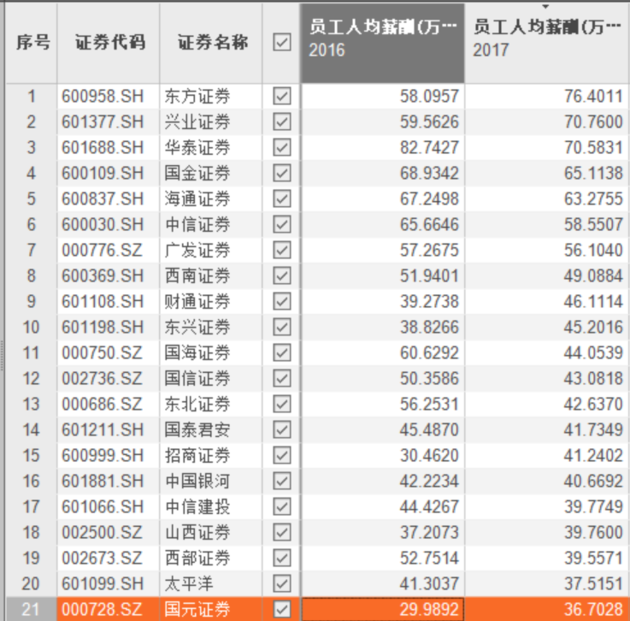Select the 中国银河 name cell
The image size is (630, 621).
(197, 481)
